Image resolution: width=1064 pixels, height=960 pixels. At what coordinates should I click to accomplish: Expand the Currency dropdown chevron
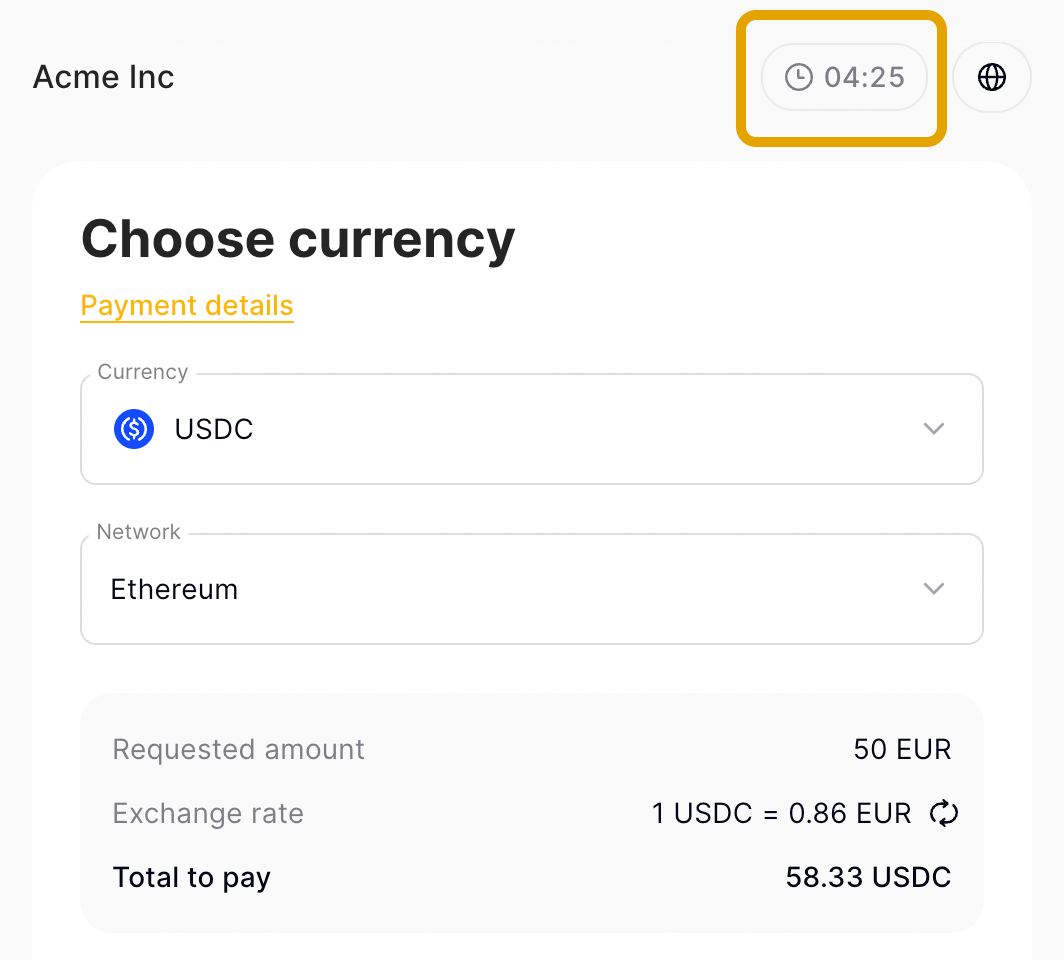click(x=934, y=429)
